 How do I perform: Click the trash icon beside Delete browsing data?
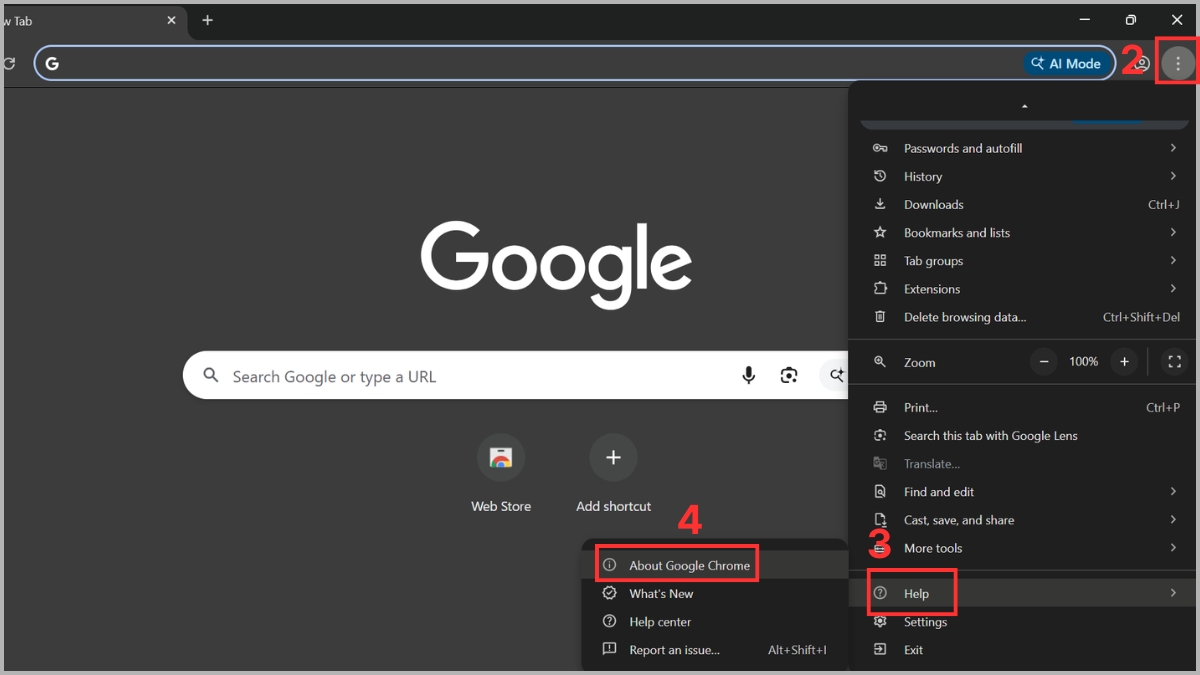880,316
